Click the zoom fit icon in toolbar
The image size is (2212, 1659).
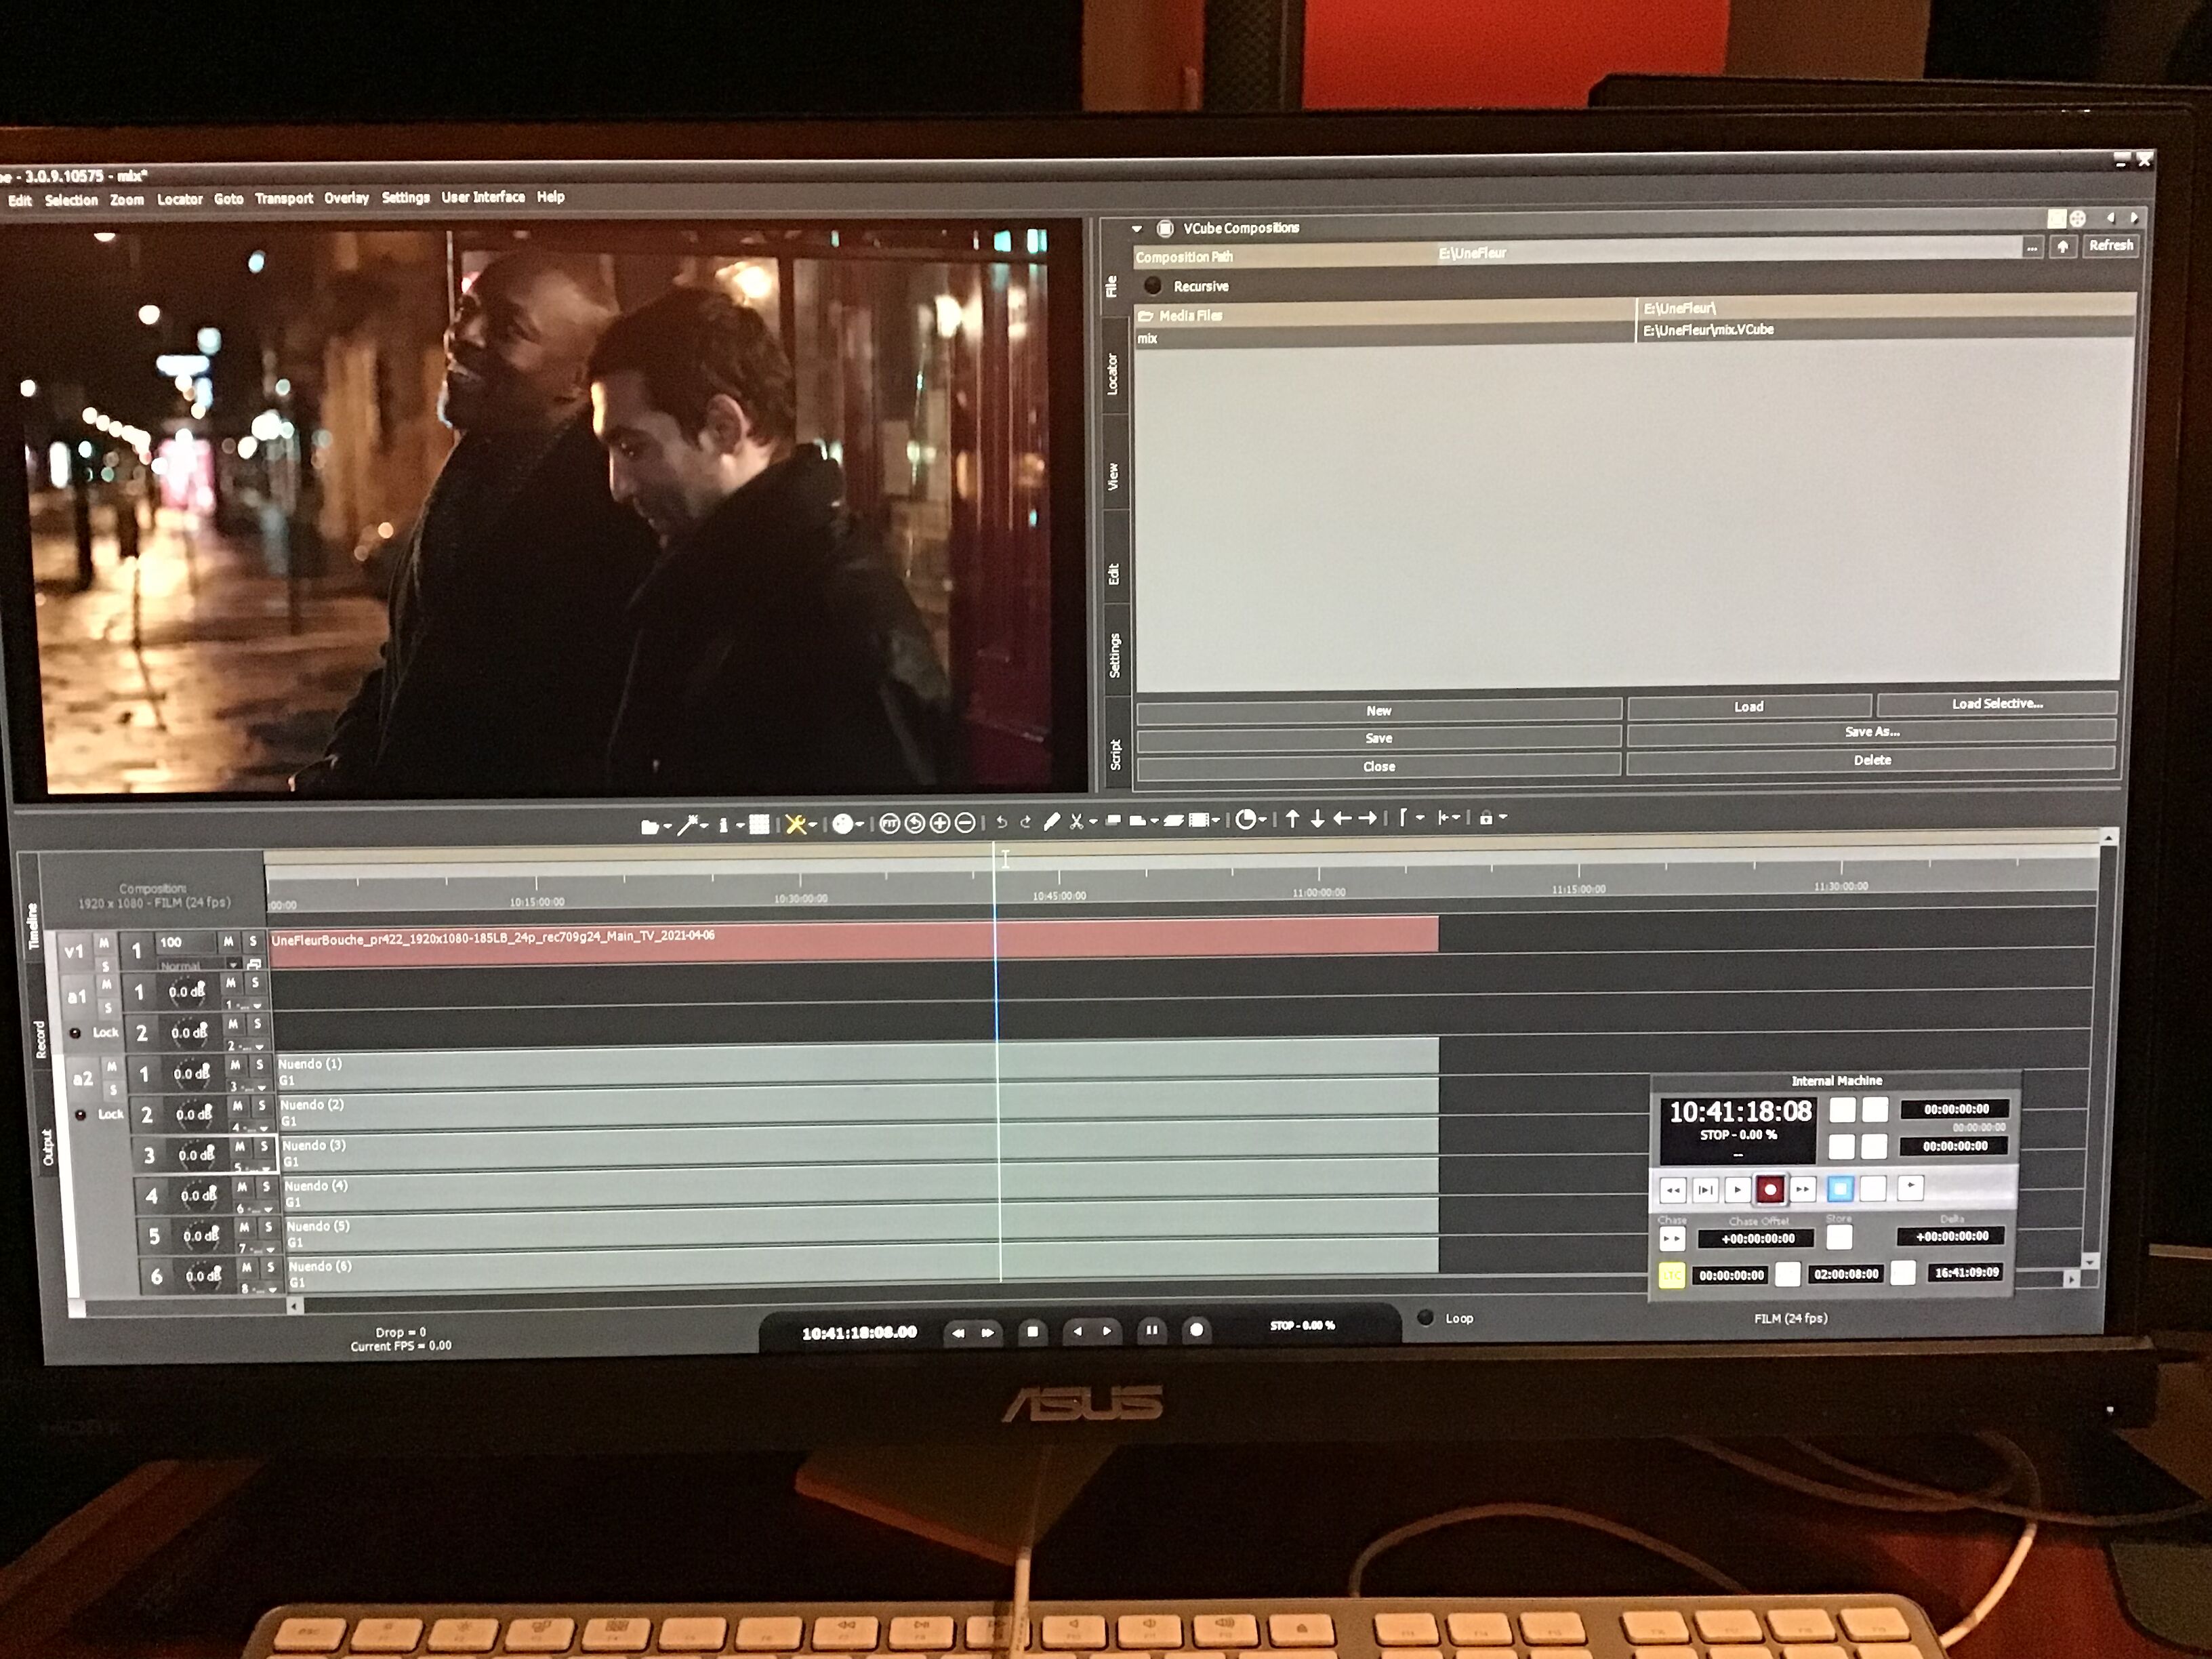pos(889,823)
